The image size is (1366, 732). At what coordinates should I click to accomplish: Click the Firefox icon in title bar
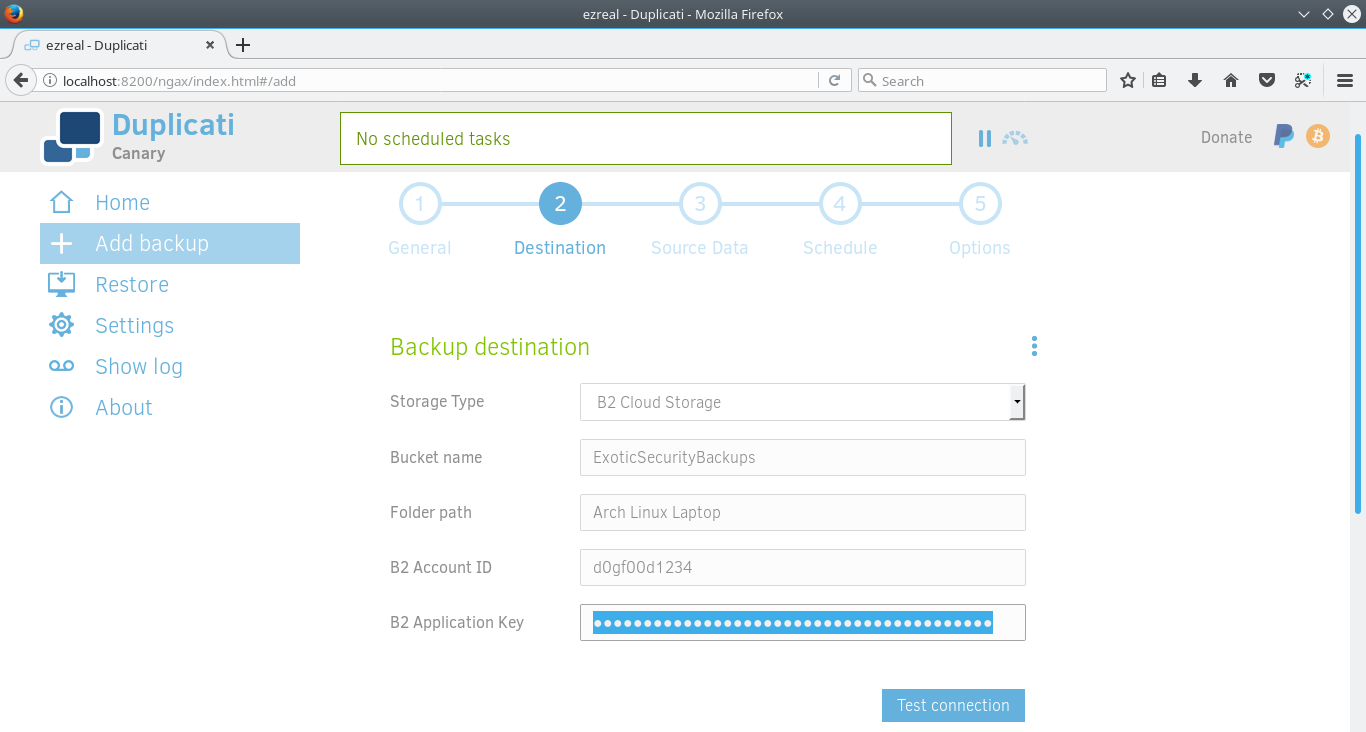12,14
